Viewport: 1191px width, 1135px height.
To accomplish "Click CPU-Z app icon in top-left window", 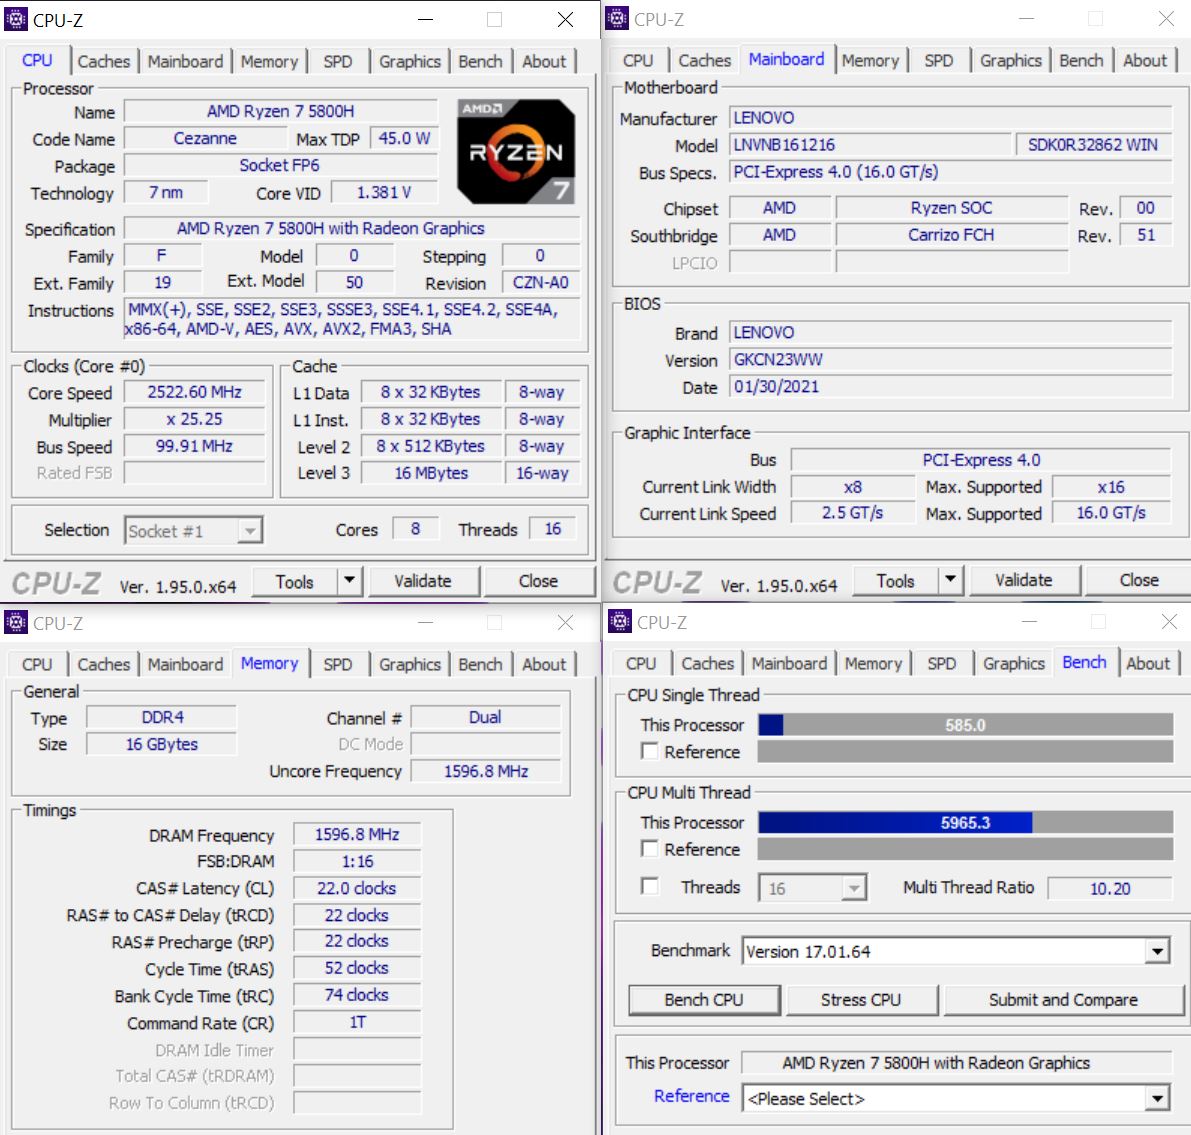I will point(16,19).
